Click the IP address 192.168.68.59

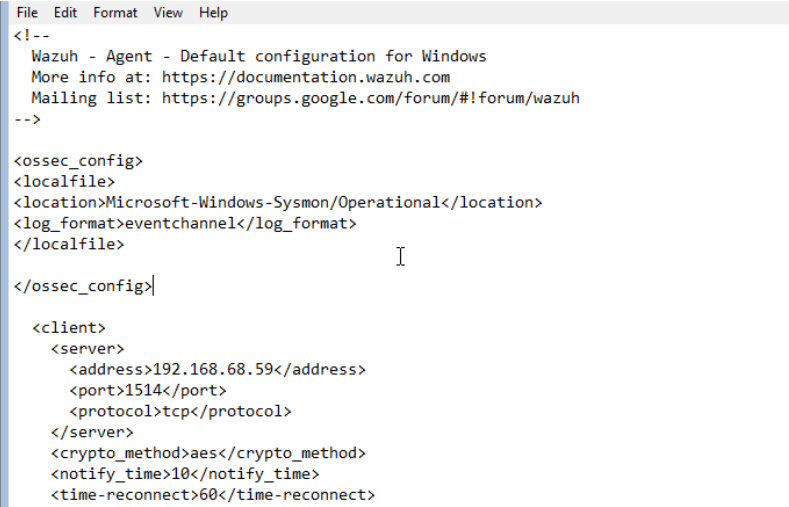(x=213, y=369)
